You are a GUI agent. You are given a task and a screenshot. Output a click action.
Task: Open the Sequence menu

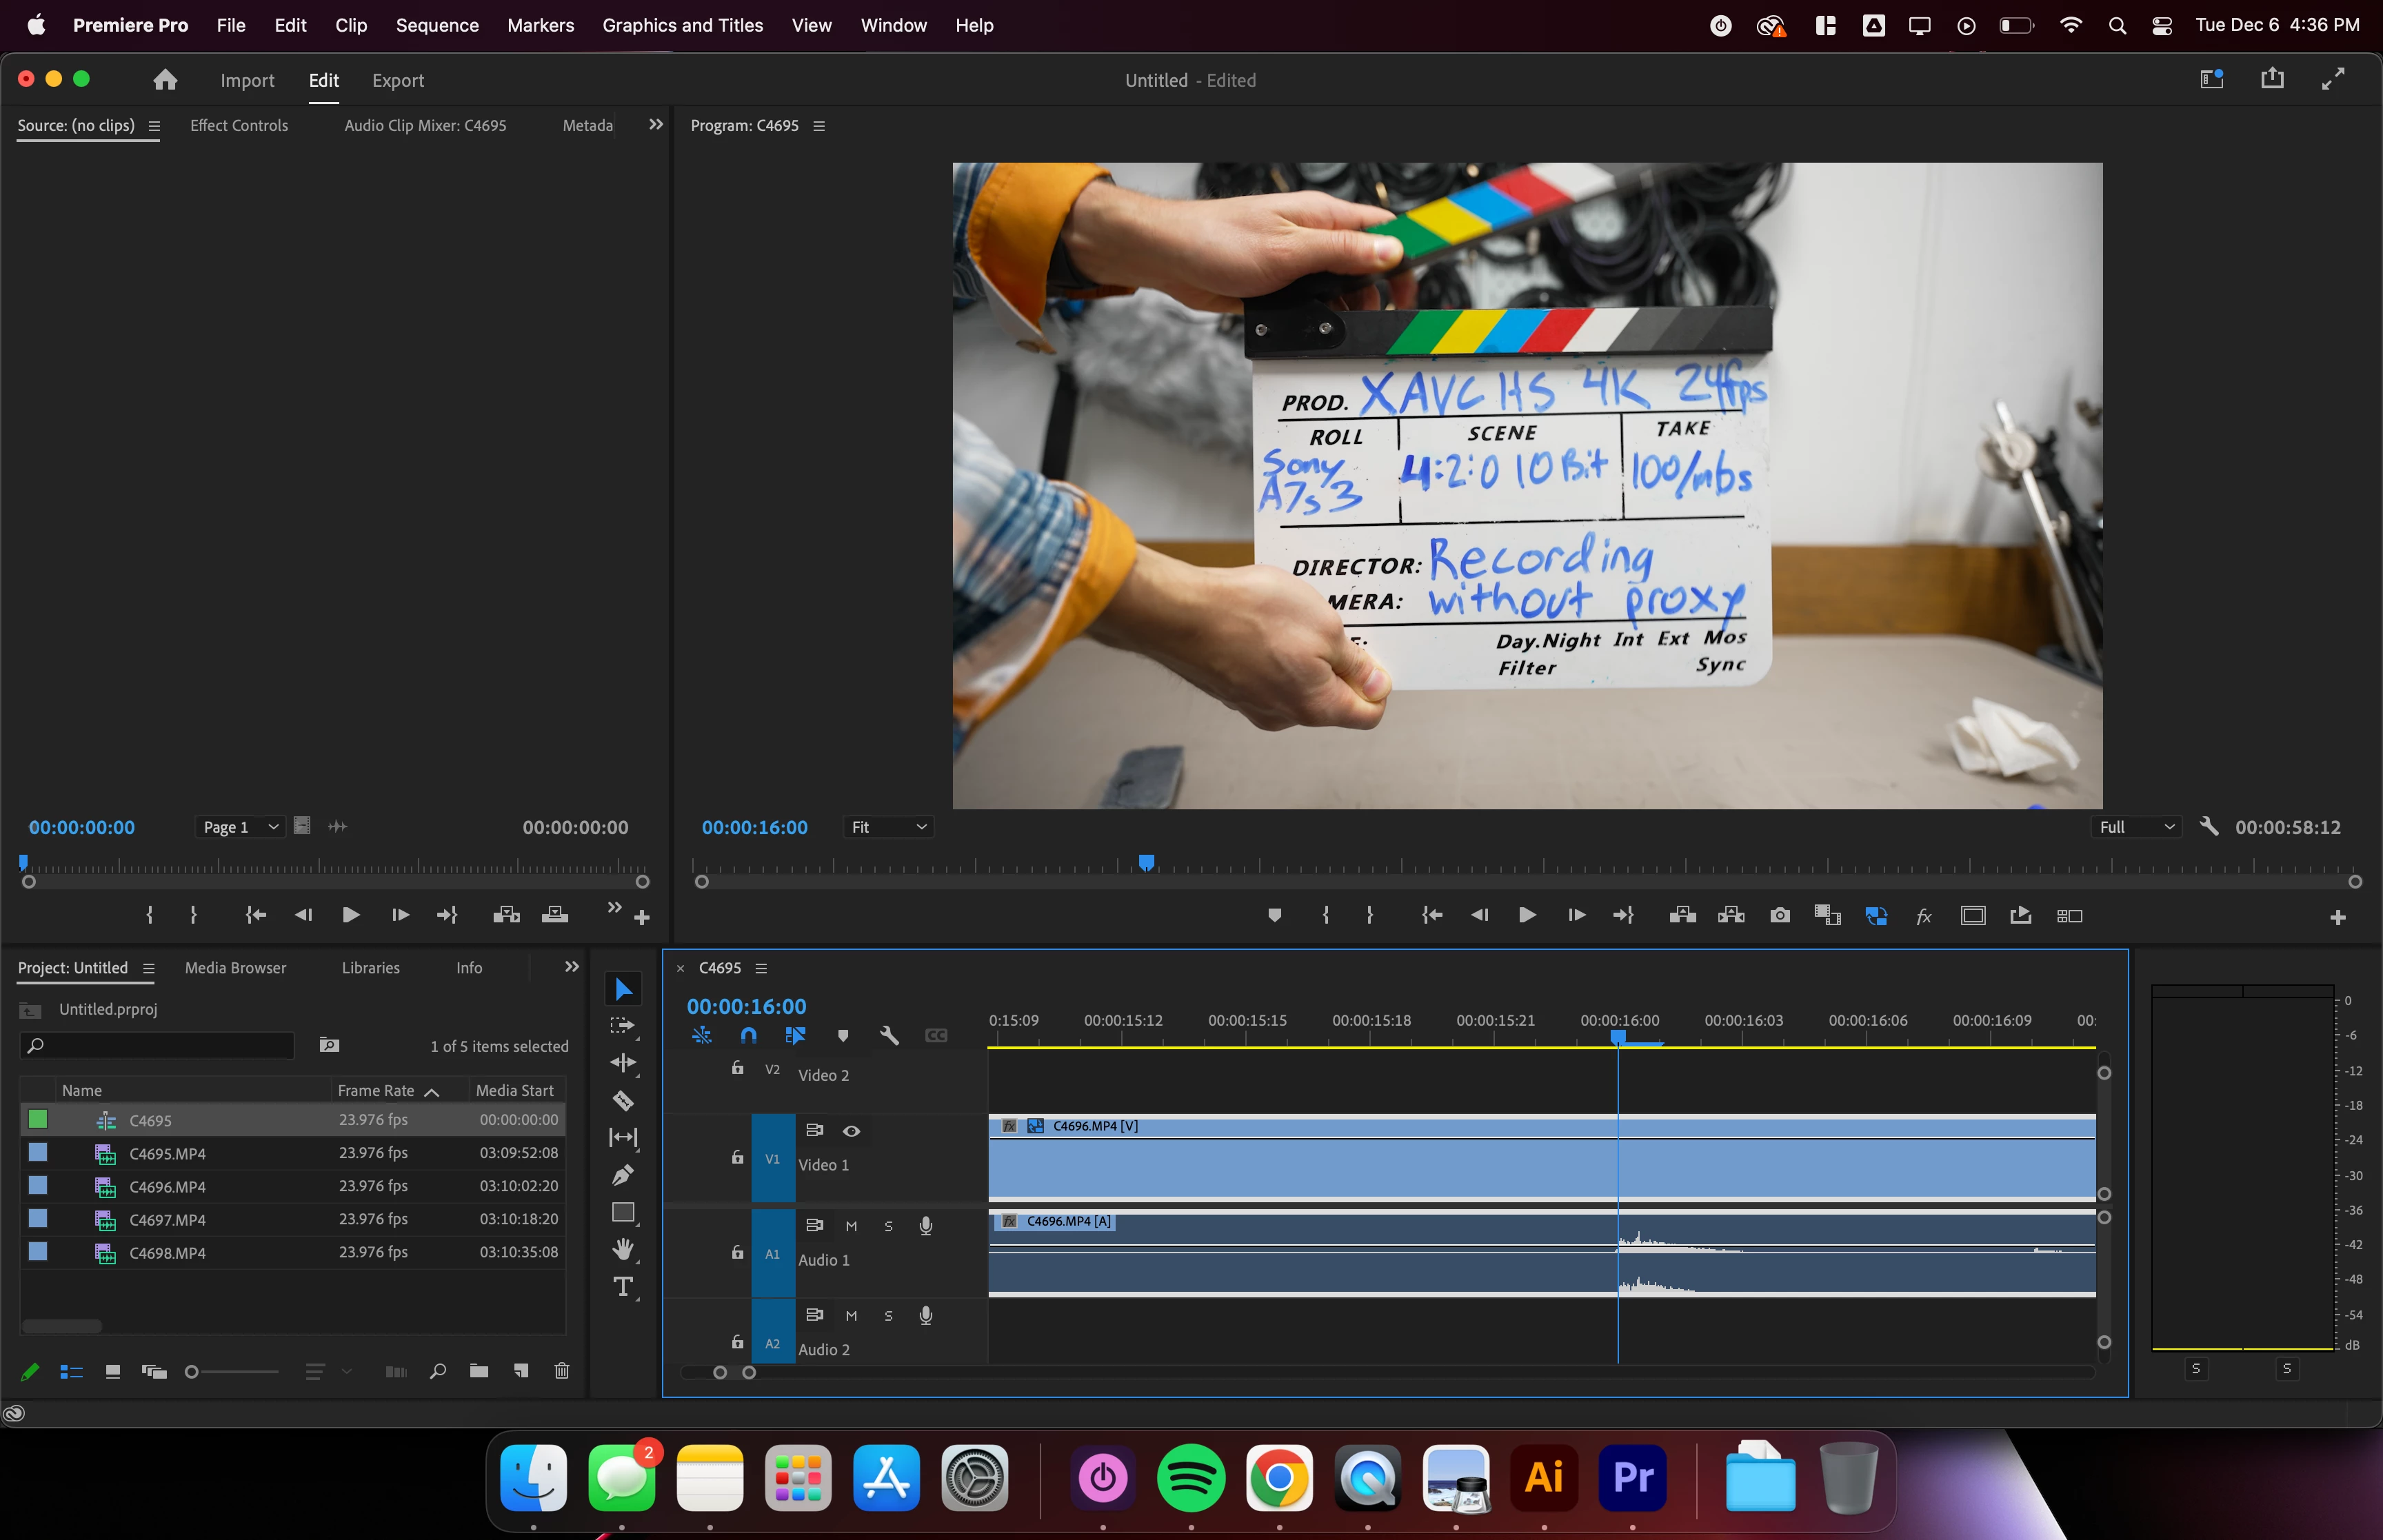(437, 25)
